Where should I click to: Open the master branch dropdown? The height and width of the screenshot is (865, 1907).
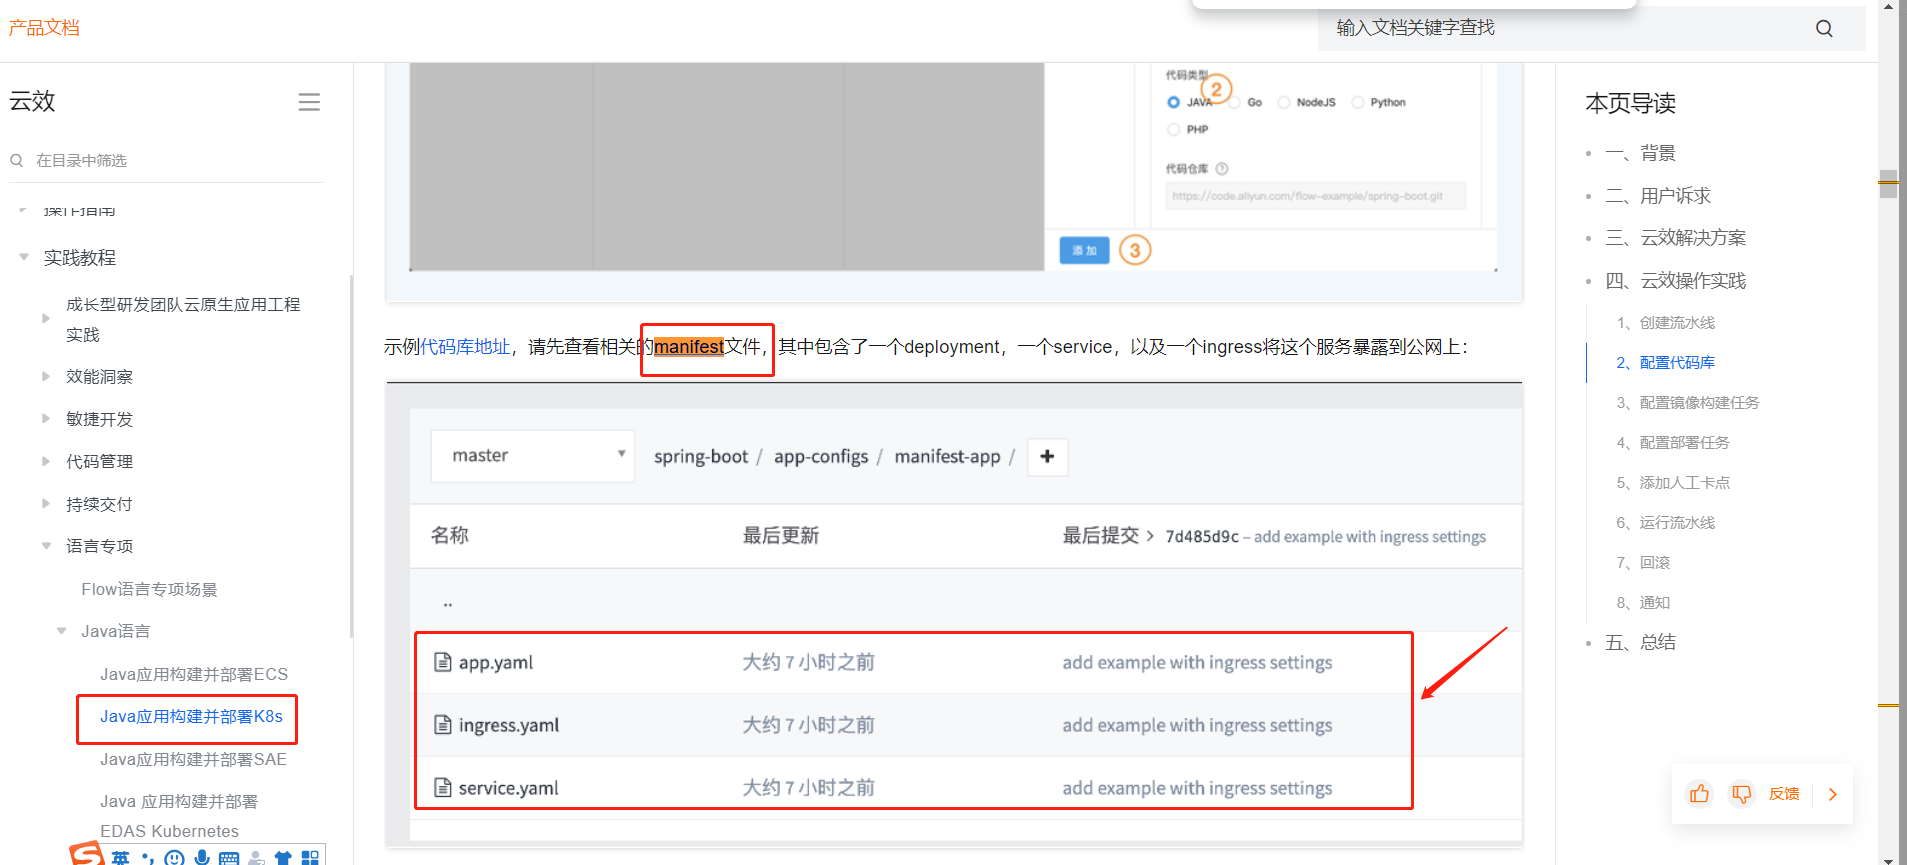533,456
